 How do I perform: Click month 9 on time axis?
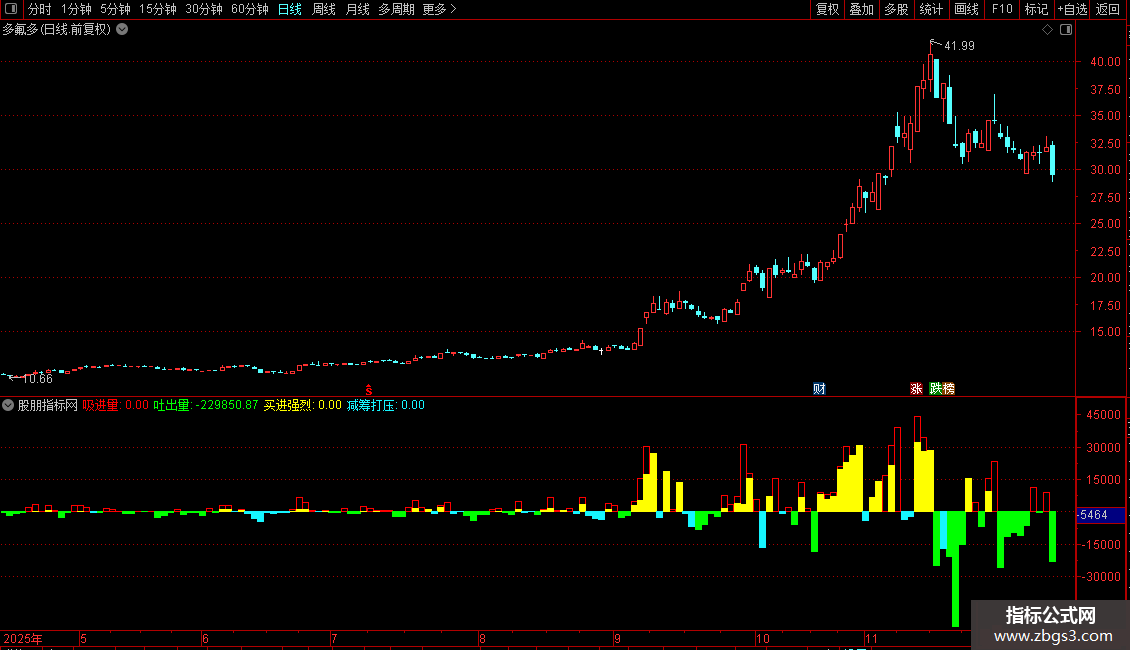tap(618, 638)
